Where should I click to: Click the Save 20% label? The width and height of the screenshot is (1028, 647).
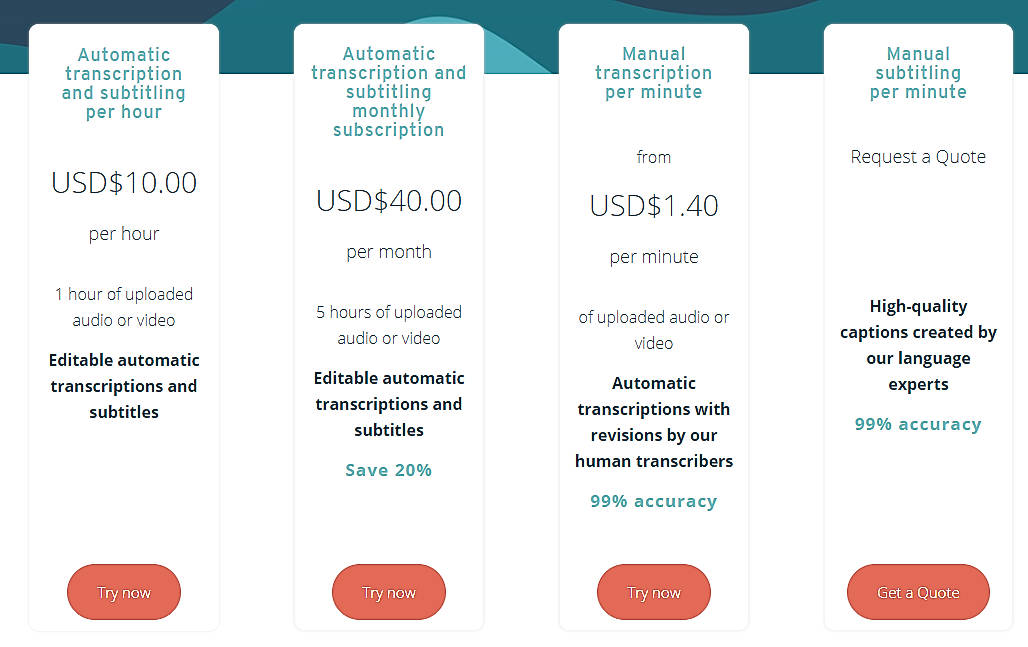[388, 470]
